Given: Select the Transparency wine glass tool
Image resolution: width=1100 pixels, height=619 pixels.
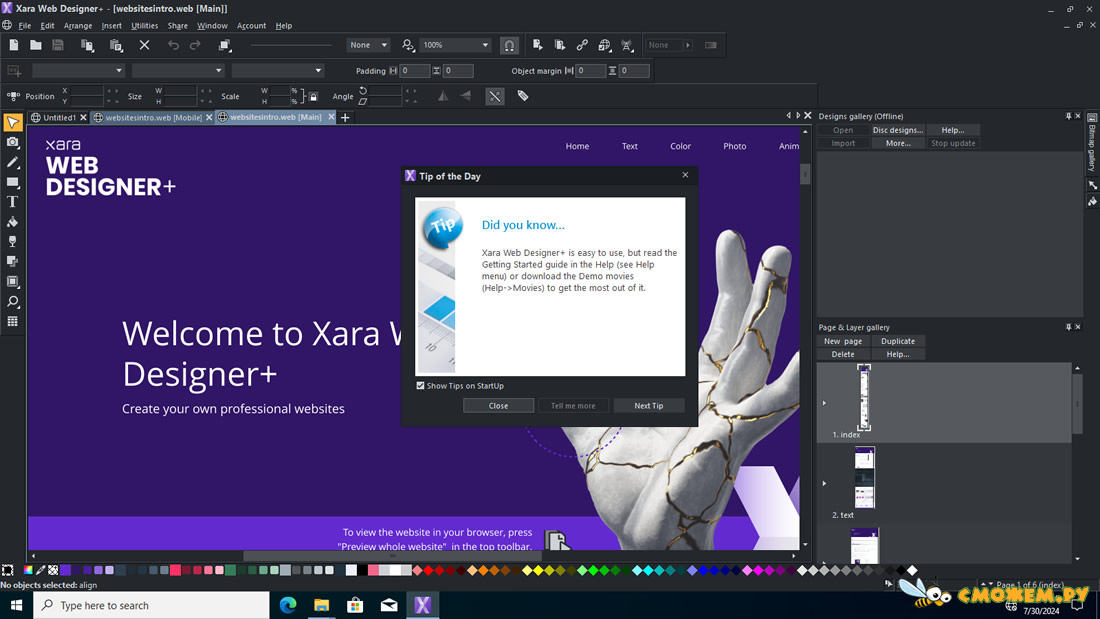Looking at the screenshot, I should point(13,241).
